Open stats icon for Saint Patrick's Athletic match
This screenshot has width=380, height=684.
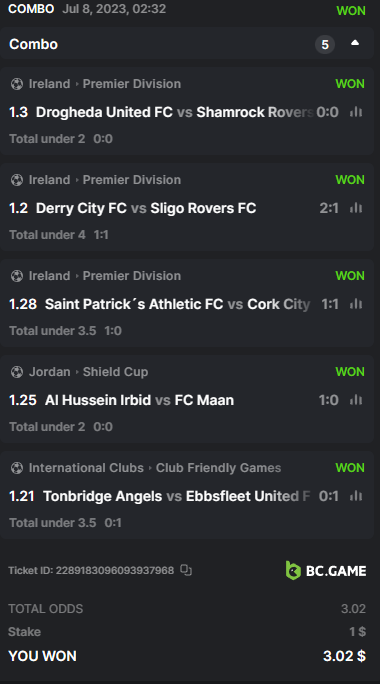point(356,304)
